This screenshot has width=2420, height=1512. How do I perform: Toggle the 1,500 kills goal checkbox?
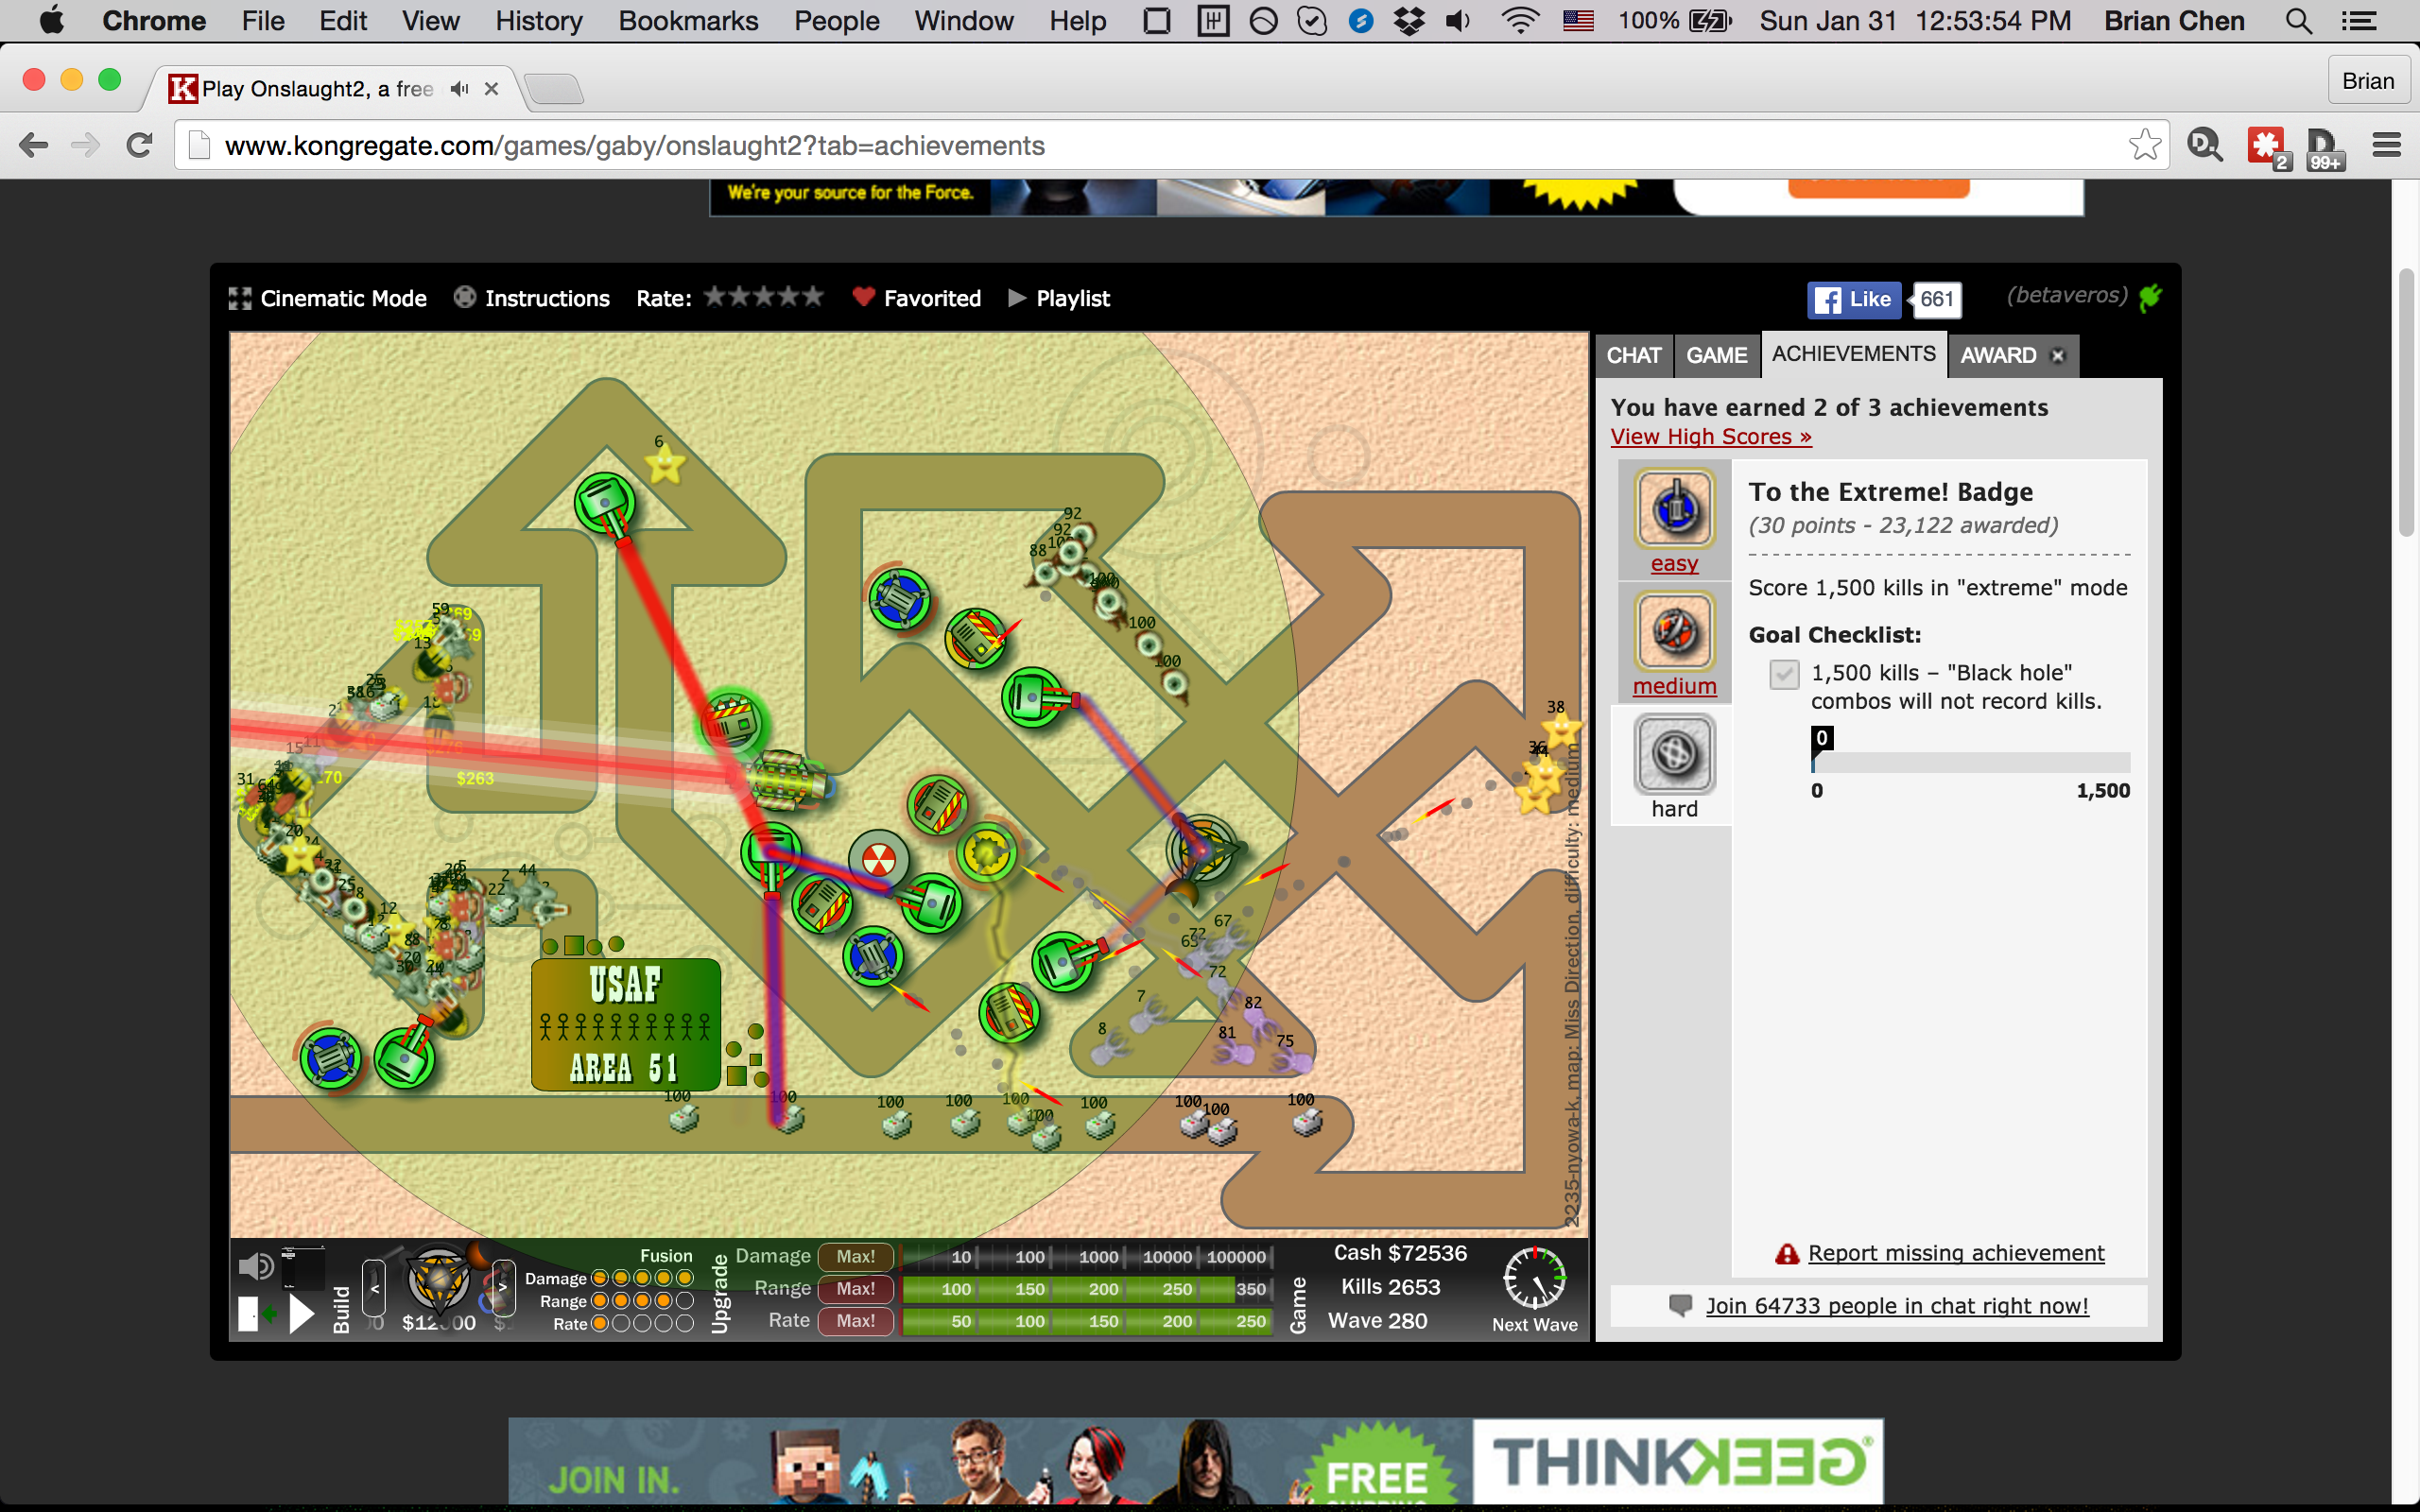(1784, 674)
